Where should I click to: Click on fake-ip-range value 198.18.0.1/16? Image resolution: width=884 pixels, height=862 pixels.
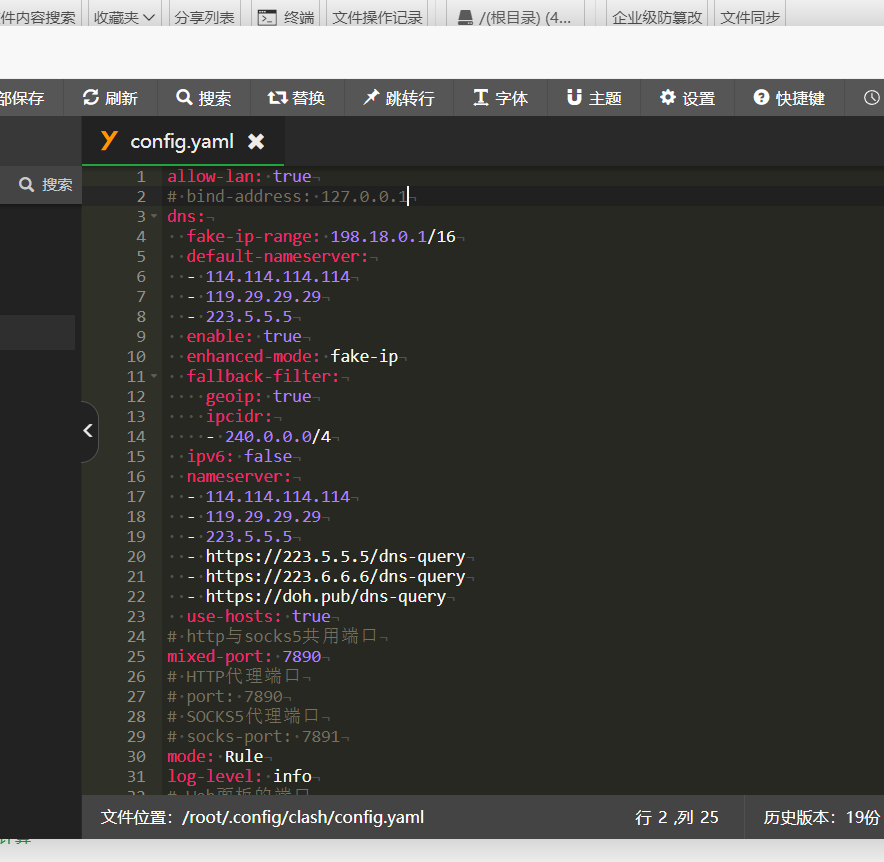pos(393,236)
